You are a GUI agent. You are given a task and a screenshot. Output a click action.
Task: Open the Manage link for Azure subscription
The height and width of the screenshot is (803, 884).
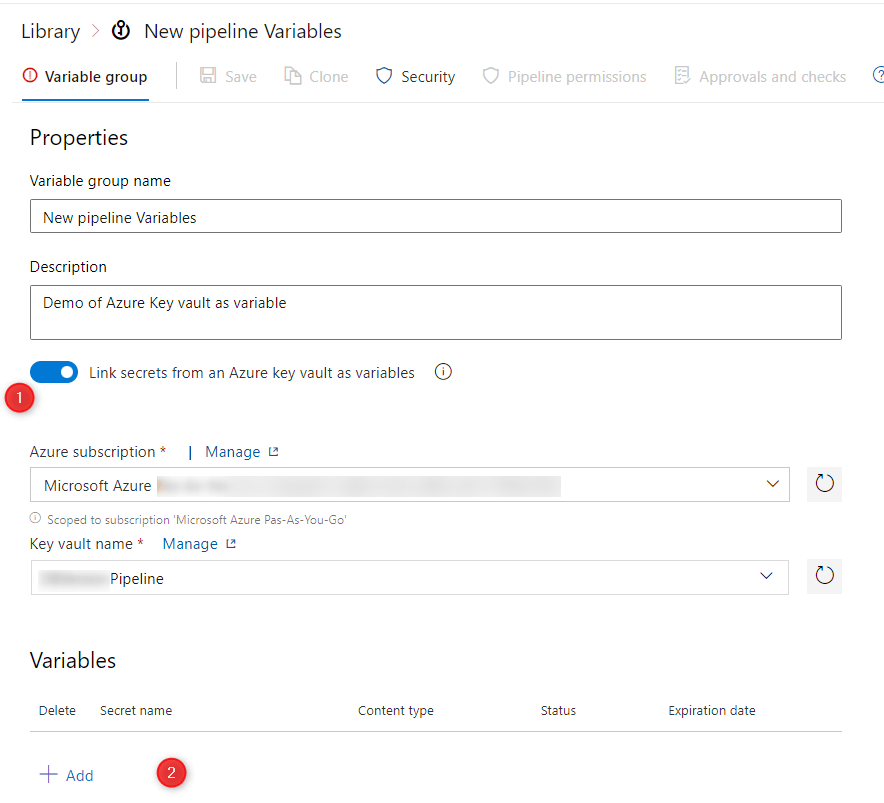pos(242,452)
